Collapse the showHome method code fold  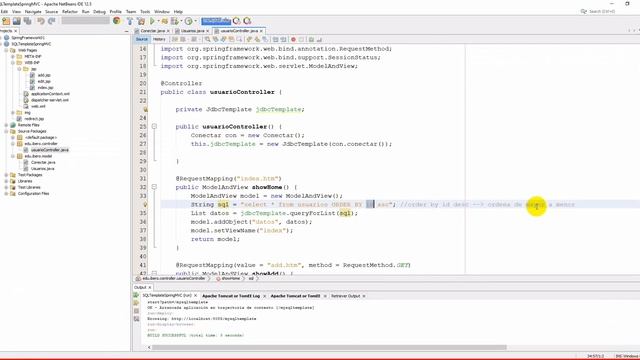tap(154, 187)
